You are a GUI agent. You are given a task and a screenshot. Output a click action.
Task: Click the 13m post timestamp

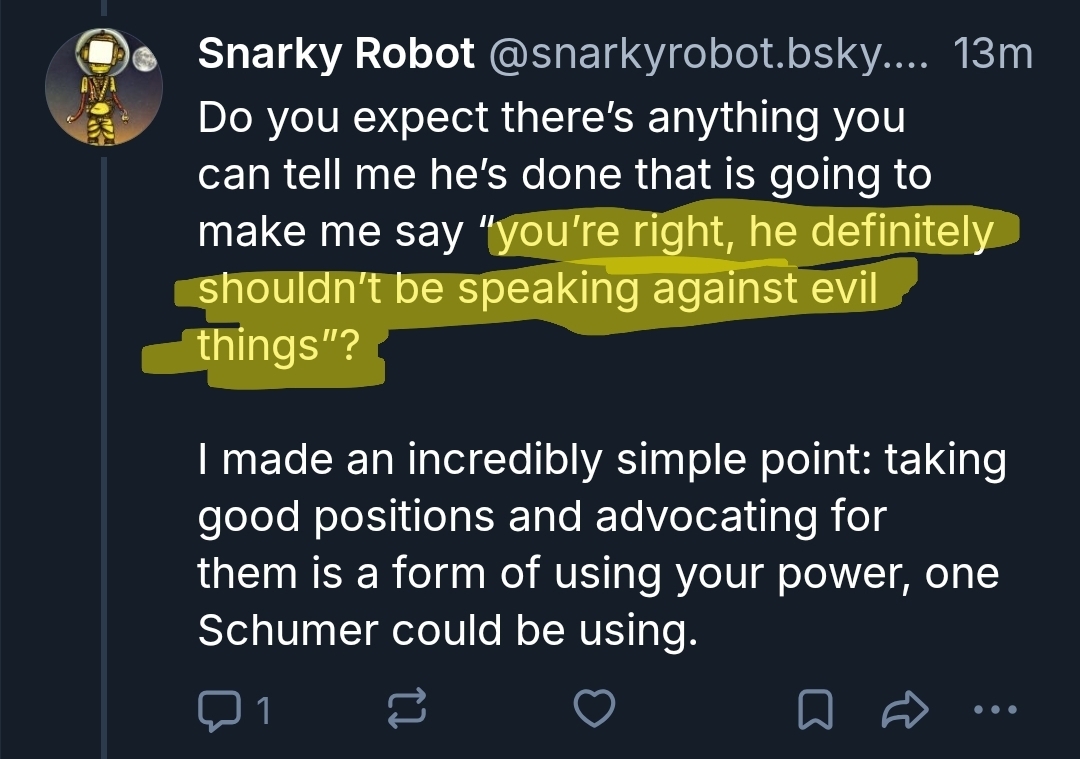pyautogui.click(x=993, y=54)
